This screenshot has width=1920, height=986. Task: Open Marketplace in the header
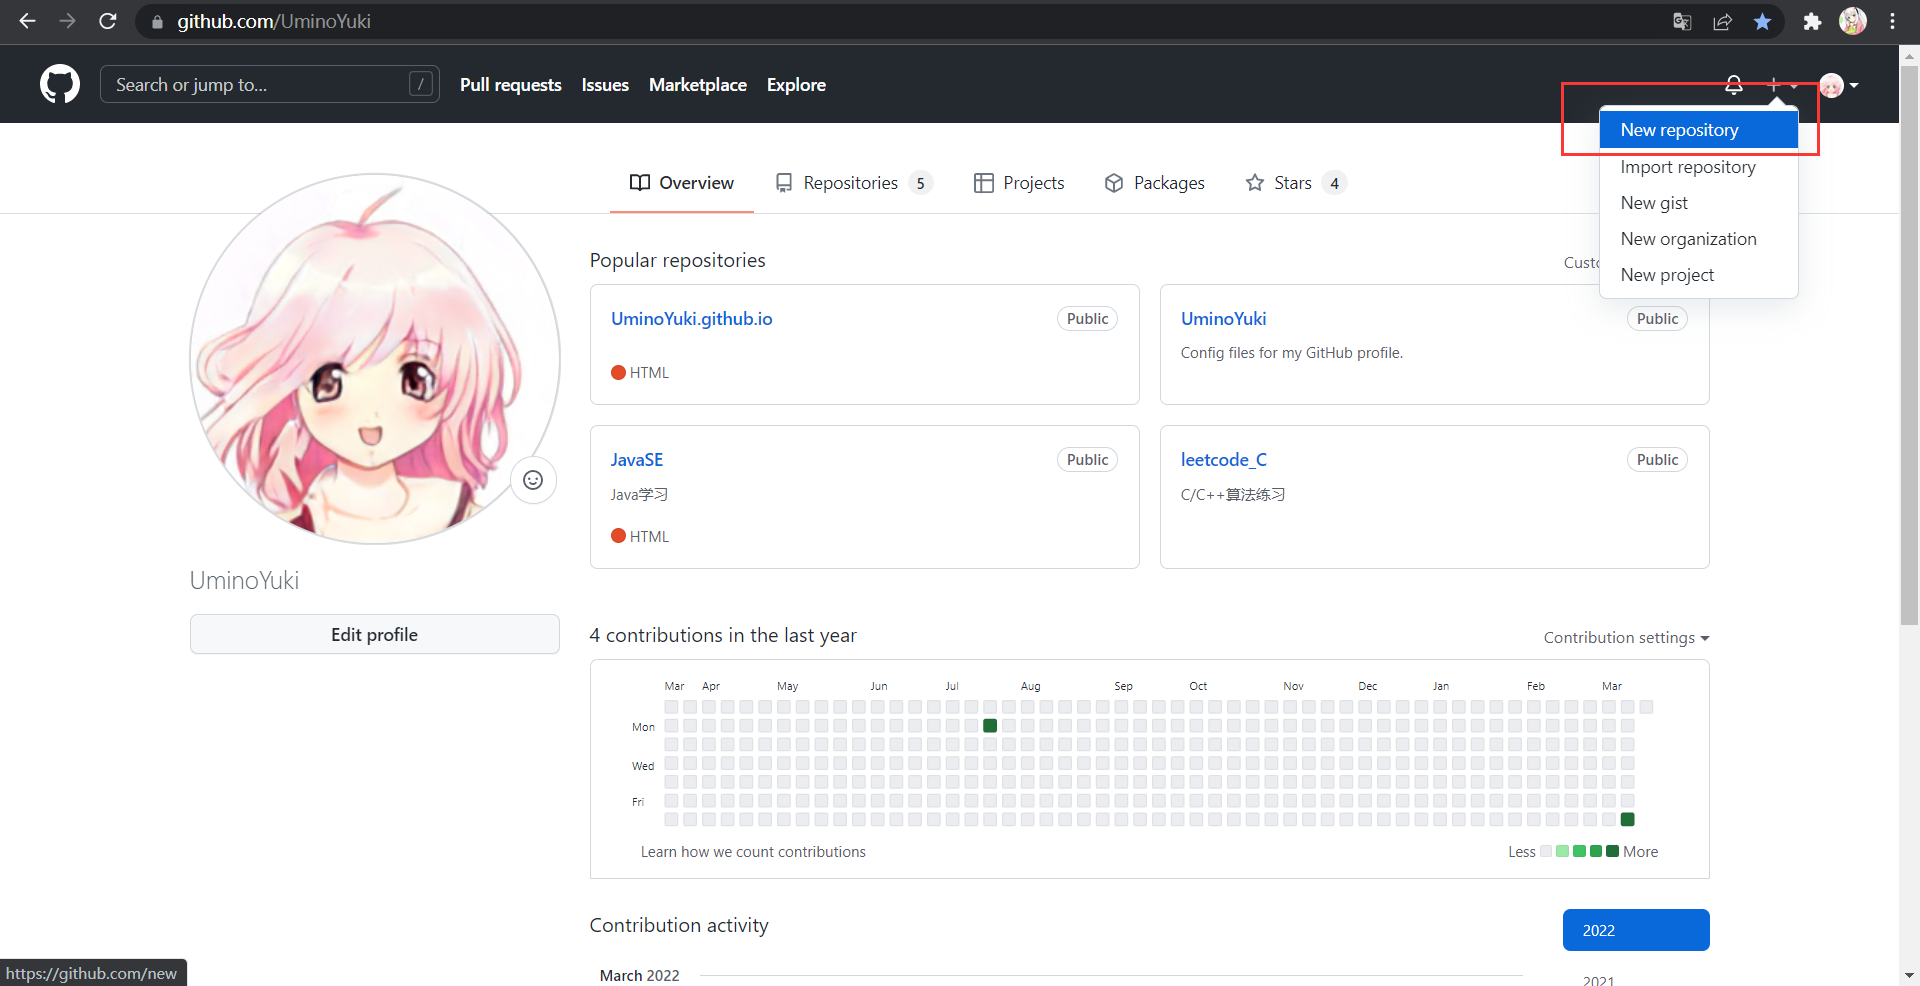tap(698, 85)
